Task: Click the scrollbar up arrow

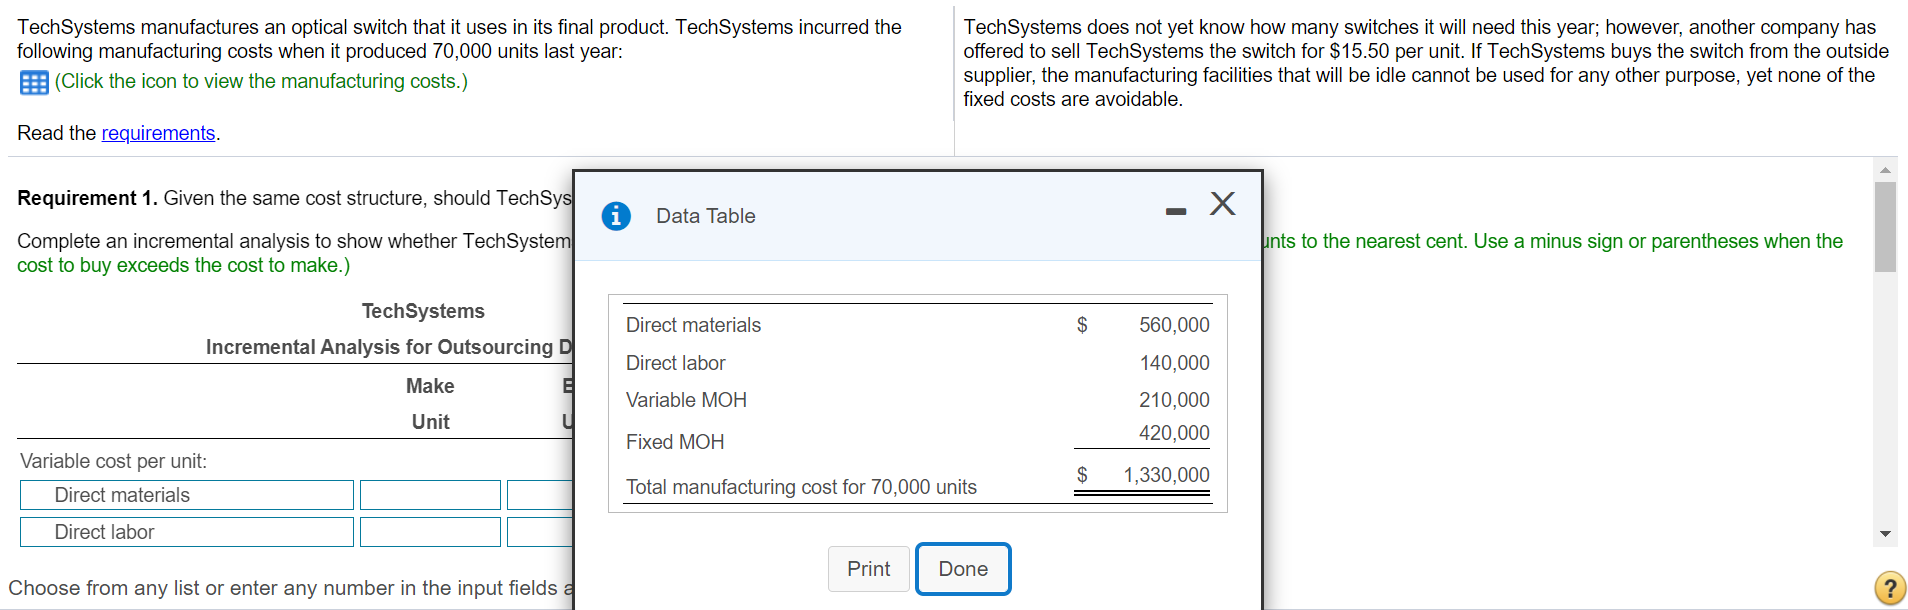Action: [x=1885, y=169]
